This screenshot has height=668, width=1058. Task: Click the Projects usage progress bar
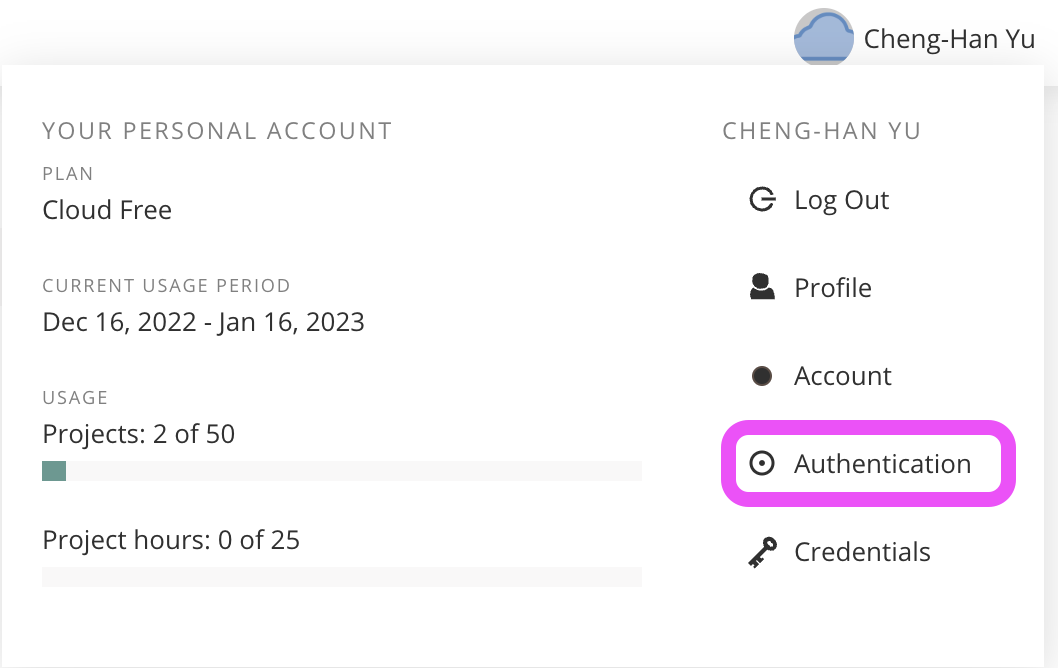coord(341,471)
